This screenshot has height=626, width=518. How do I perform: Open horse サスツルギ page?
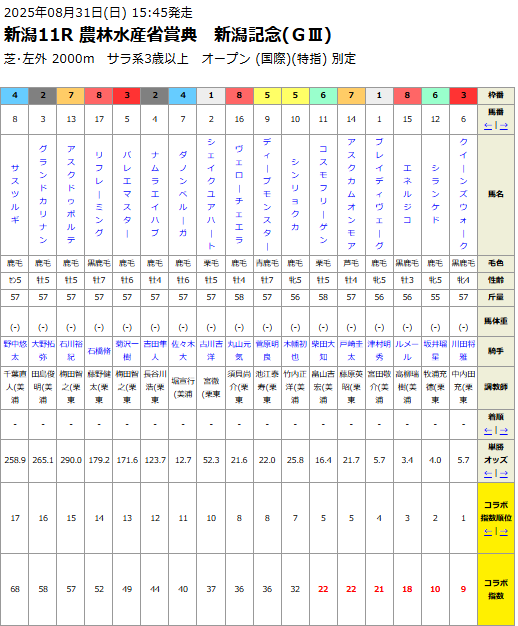click(x=15, y=194)
